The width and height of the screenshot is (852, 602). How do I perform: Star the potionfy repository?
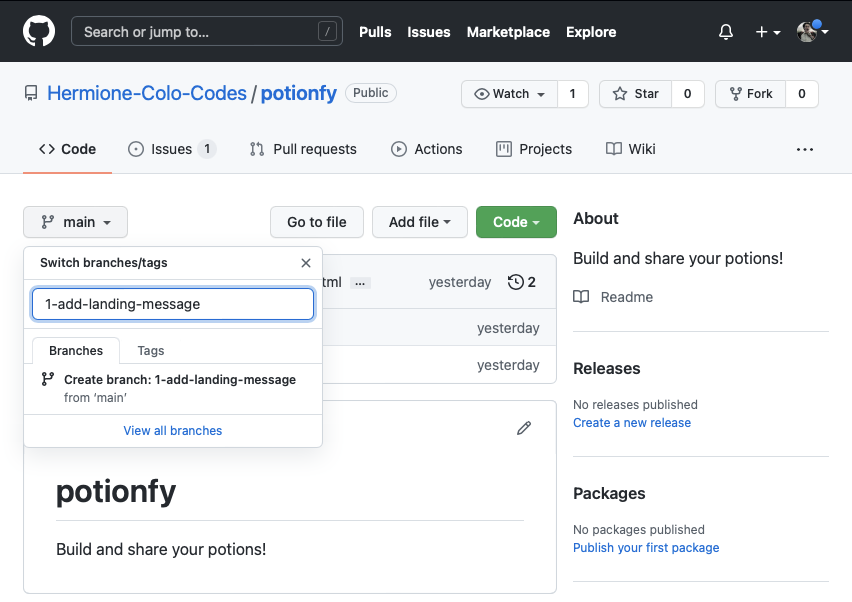click(635, 94)
